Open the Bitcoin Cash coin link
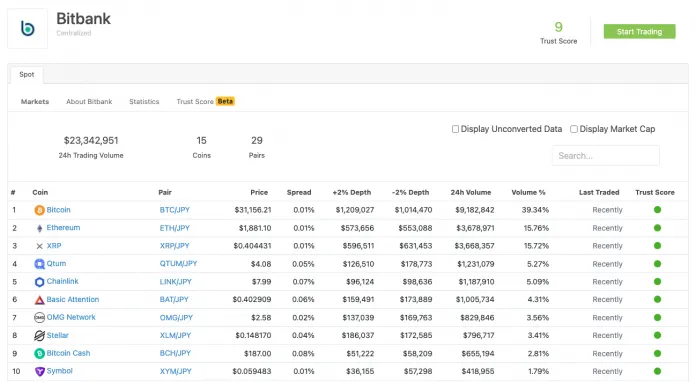This screenshot has height=382, width=696. coord(68,353)
